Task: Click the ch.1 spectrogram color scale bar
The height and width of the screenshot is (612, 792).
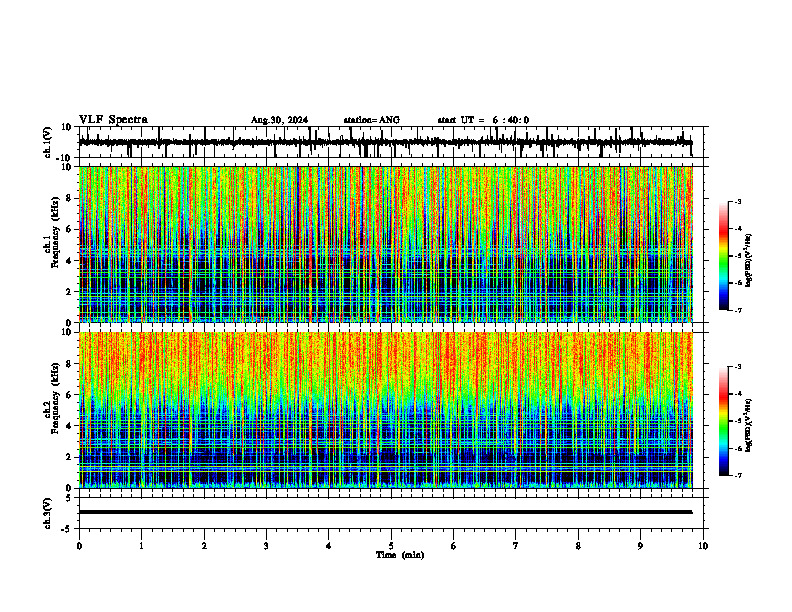Action: coord(723,256)
